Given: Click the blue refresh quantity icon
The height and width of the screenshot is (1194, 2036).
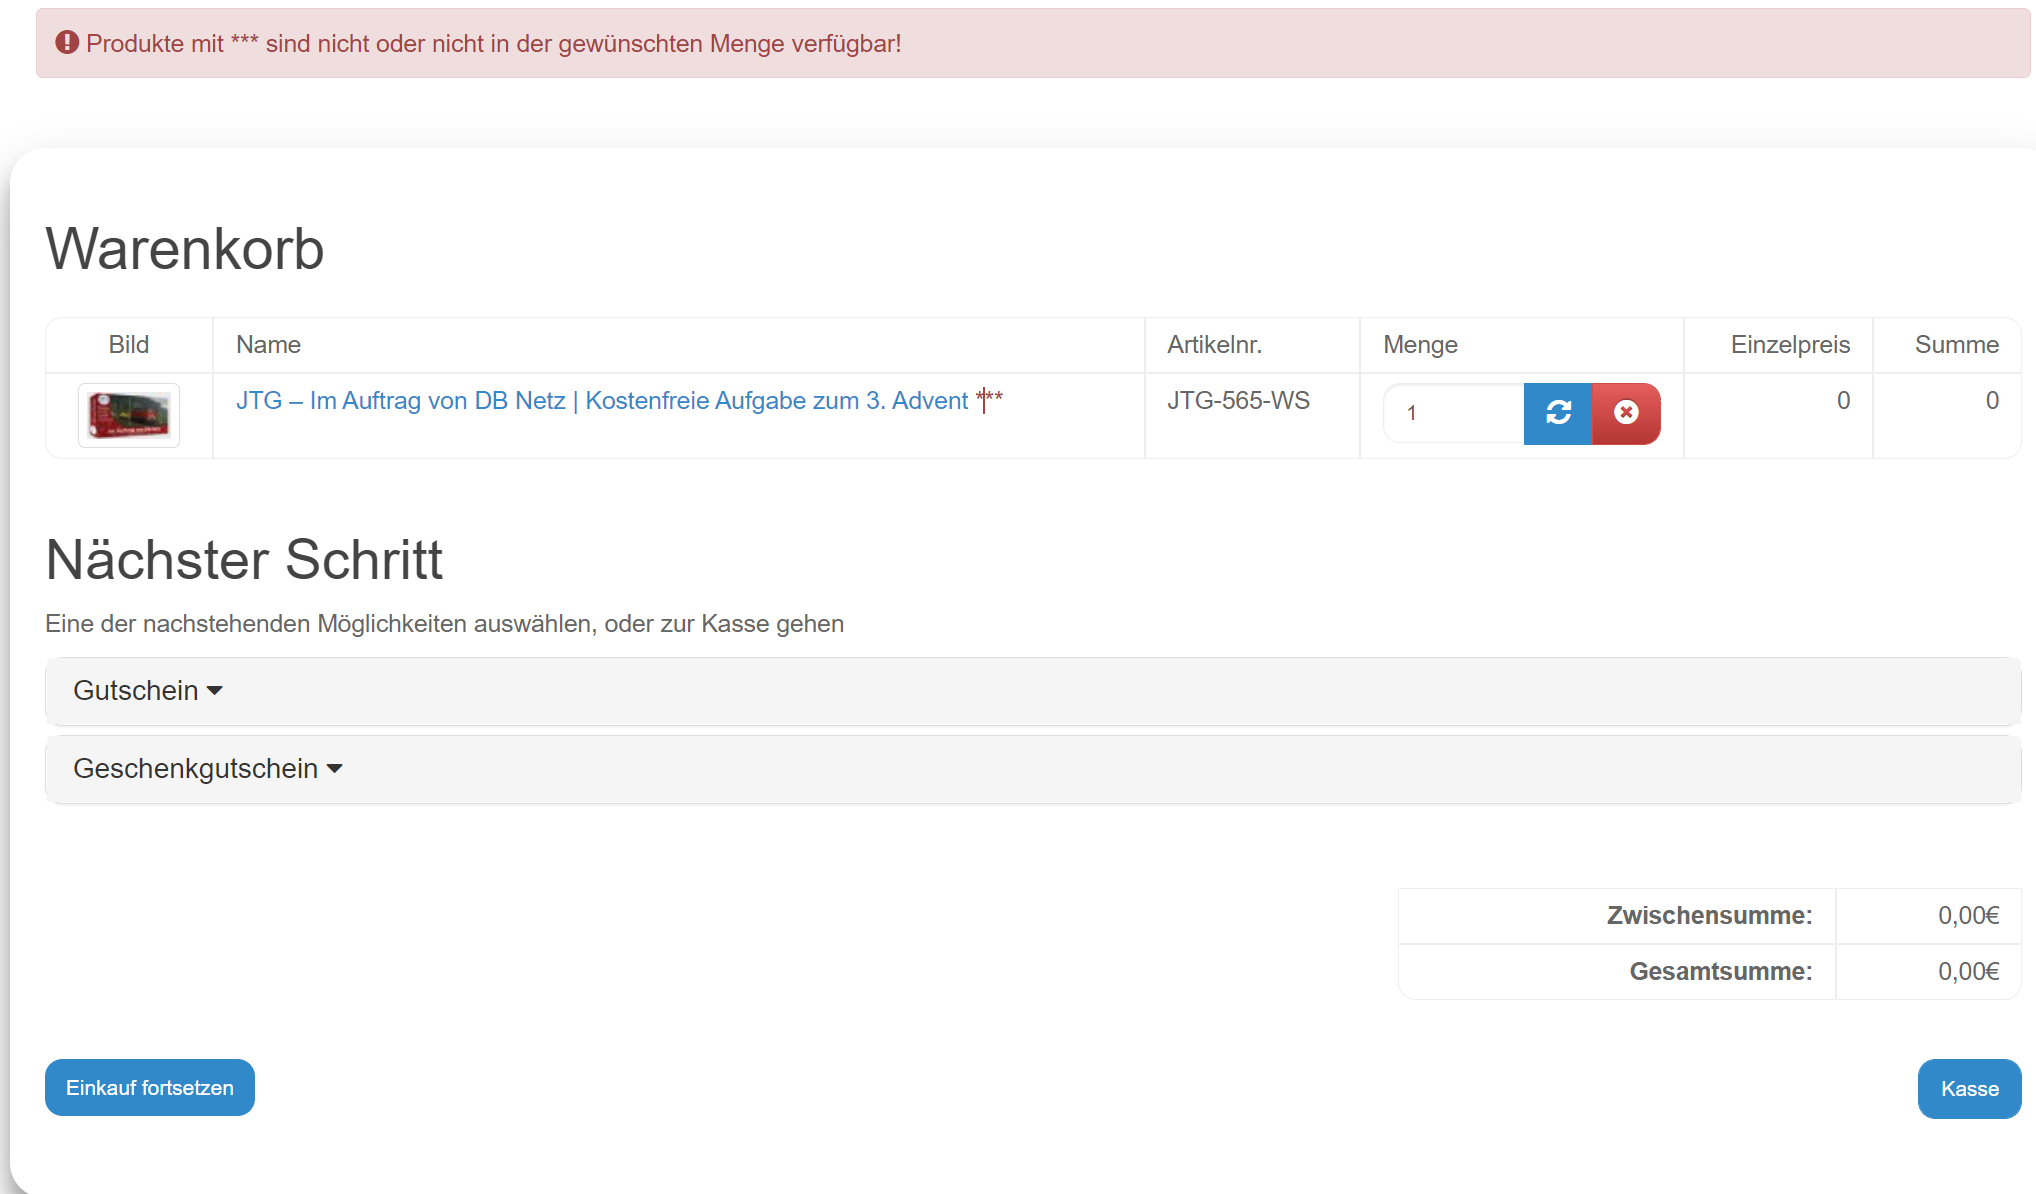Looking at the screenshot, I should click(x=1558, y=413).
